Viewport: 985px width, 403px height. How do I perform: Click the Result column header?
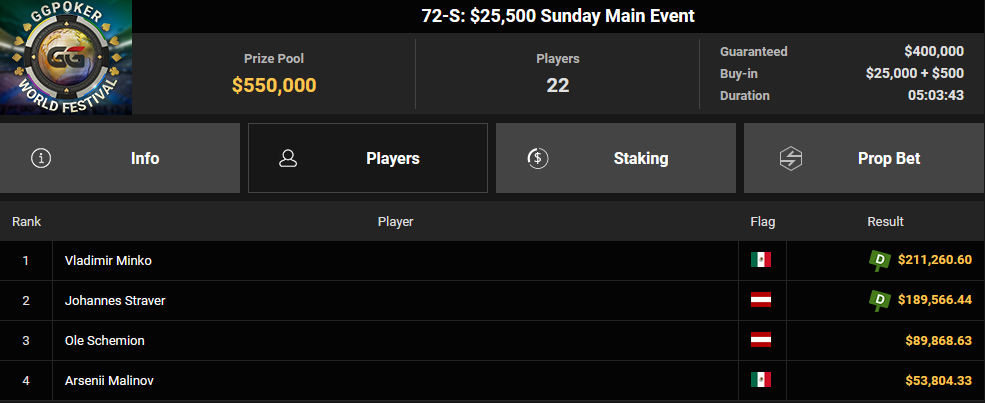[885, 222]
